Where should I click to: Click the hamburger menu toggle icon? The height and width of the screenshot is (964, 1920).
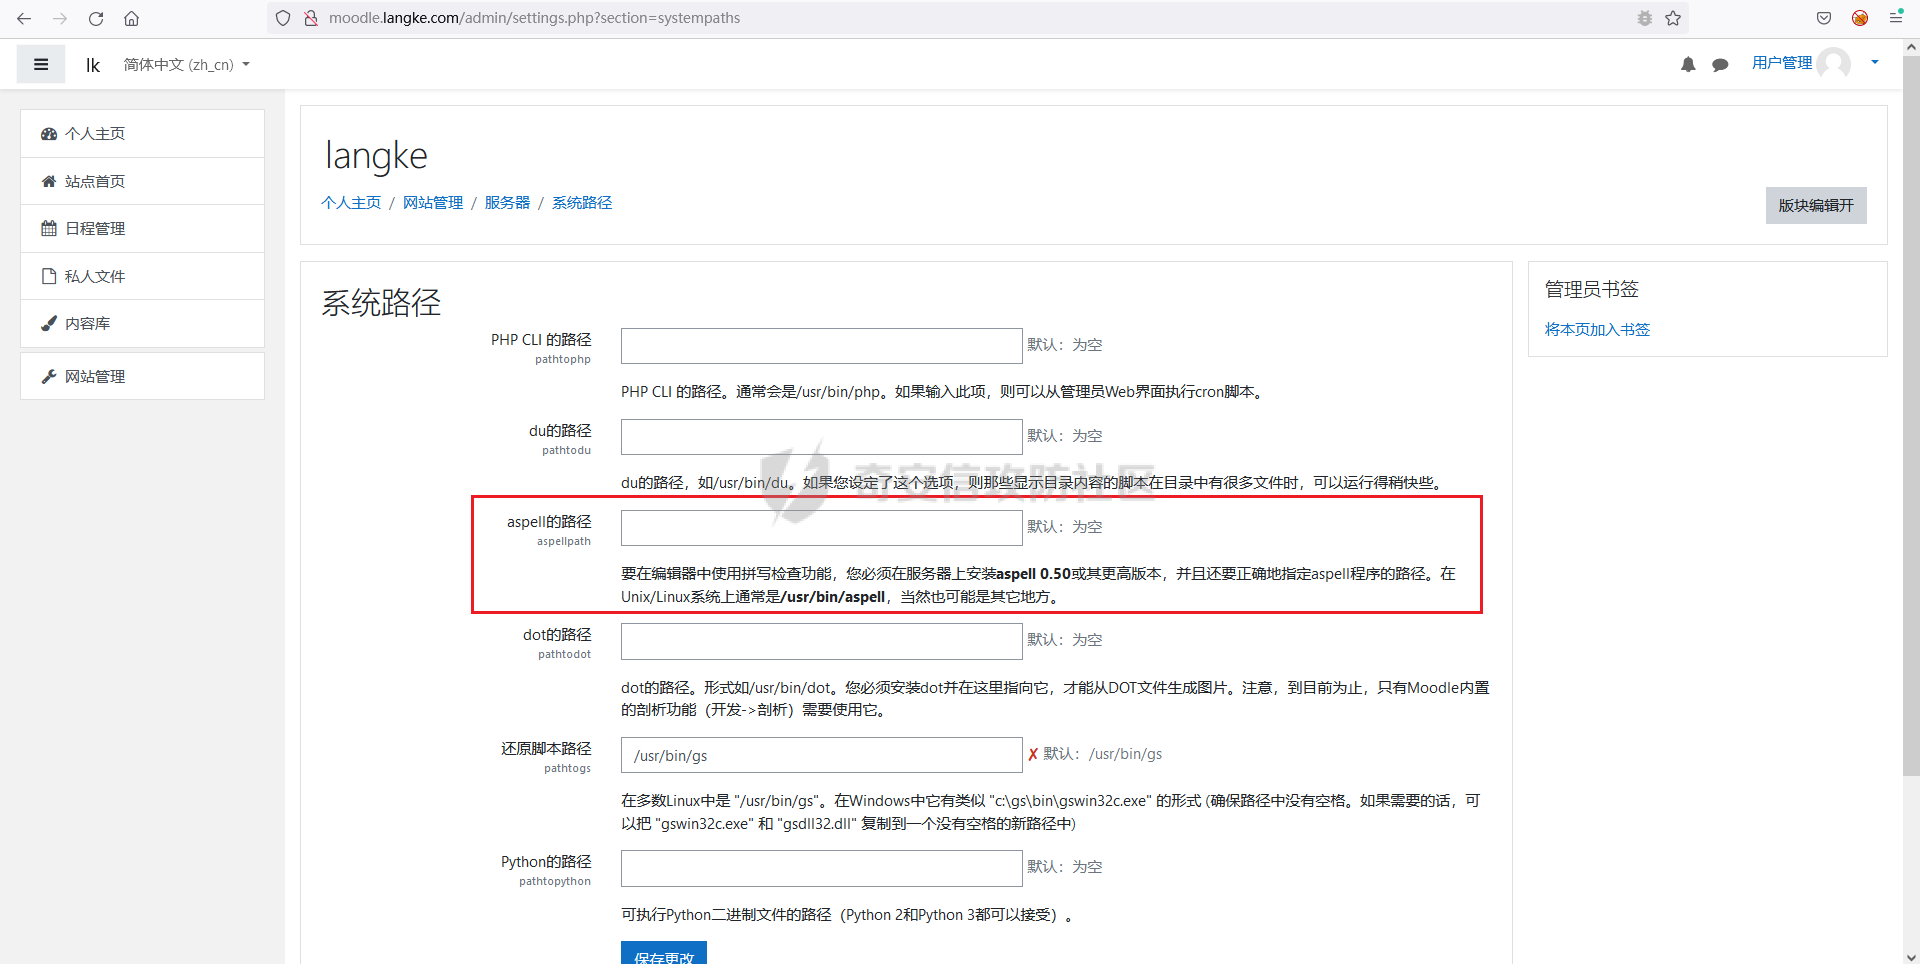[x=41, y=65]
